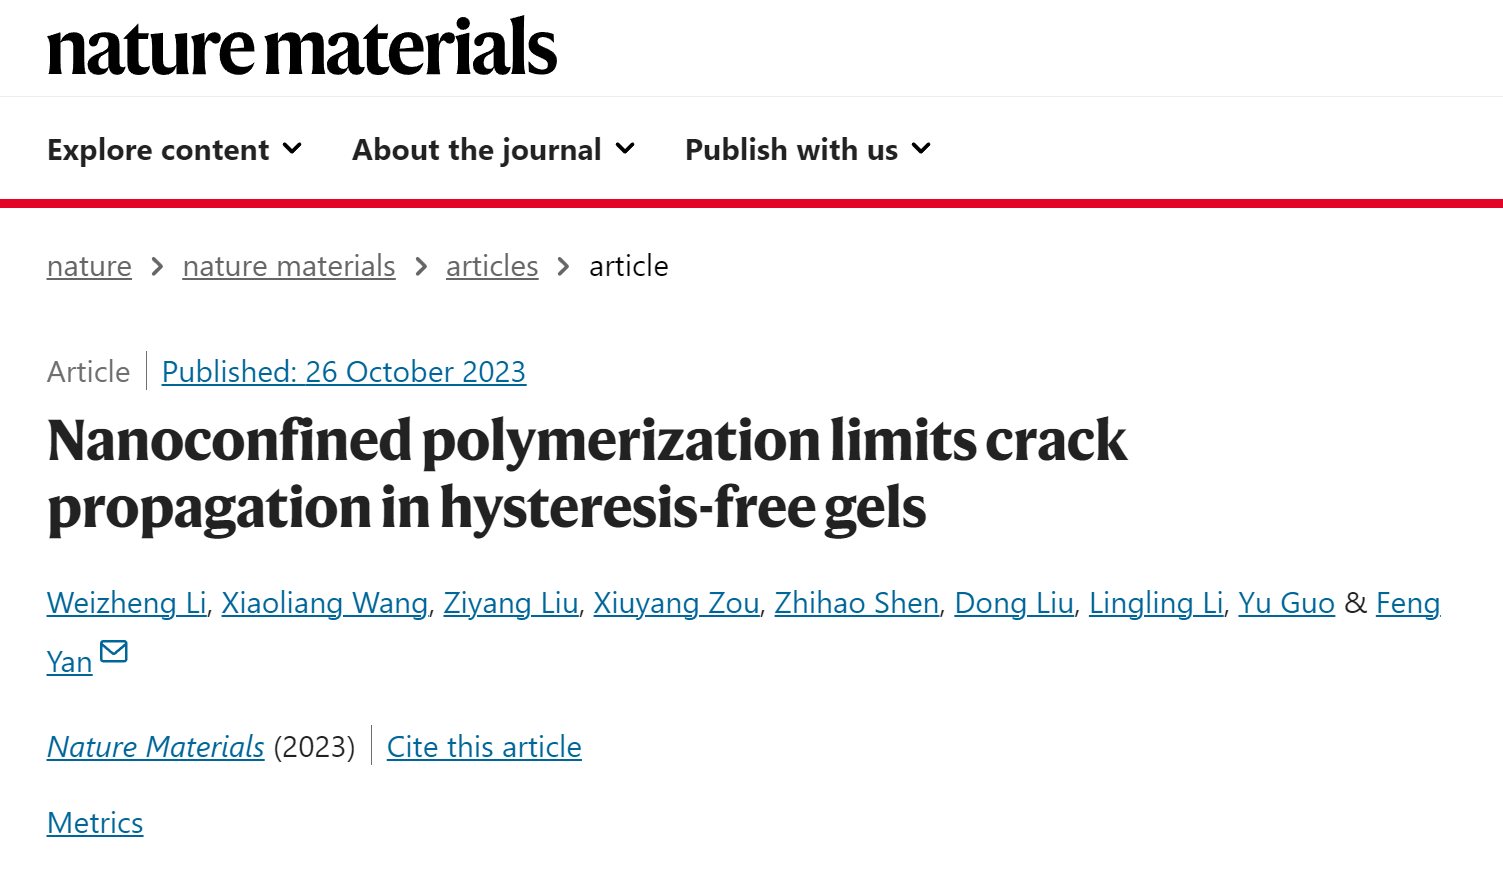The width and height of the screenshot is (1503, 871).
Task: Click the chevron beside Publish with us
Action: tap(921, 149)
